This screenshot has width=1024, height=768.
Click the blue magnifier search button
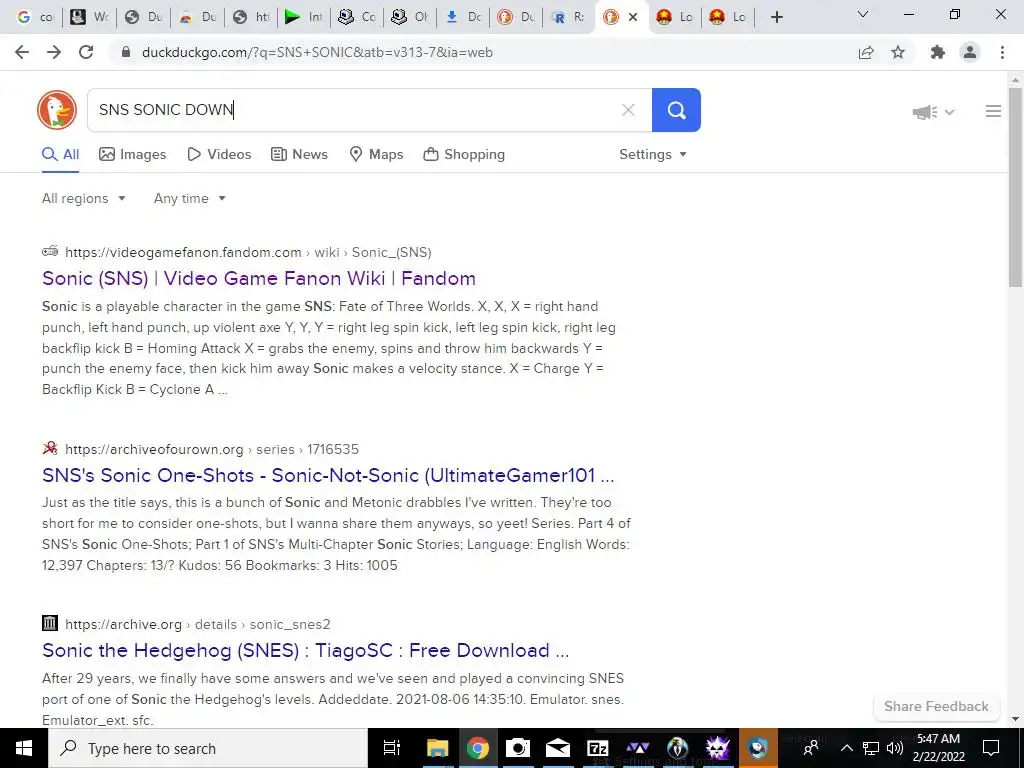pos(676,110)
